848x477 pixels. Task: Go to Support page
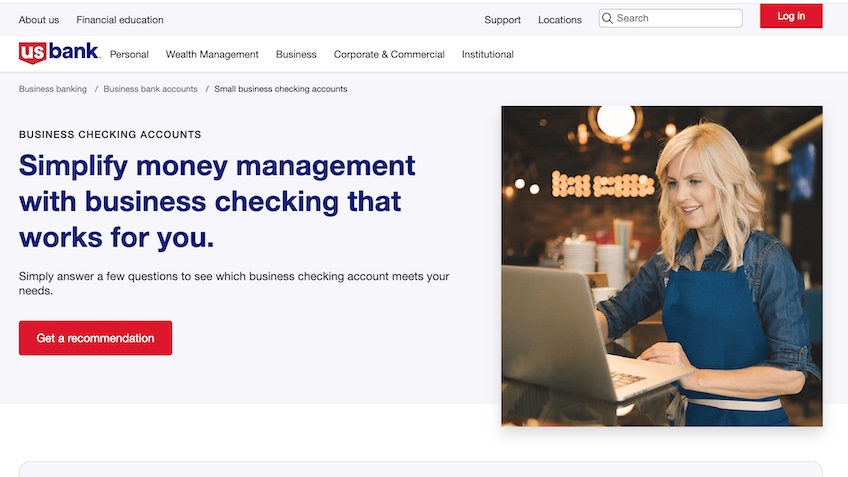(502, 20)
